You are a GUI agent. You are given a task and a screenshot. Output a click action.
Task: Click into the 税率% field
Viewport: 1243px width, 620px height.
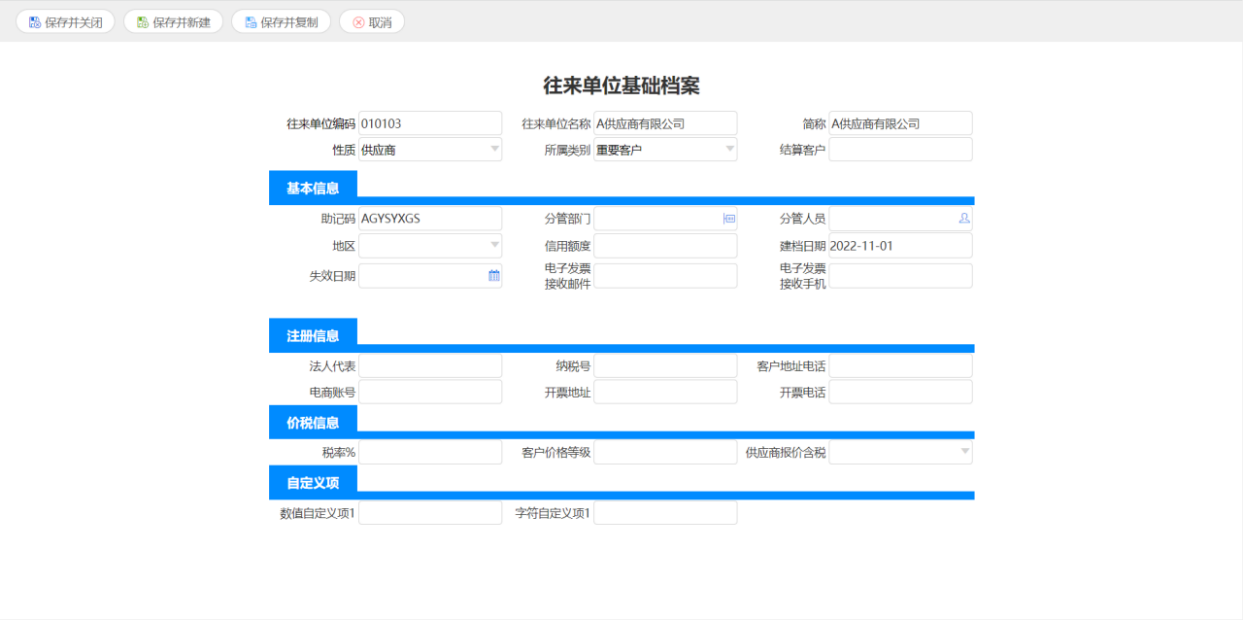tap(430, 452)
